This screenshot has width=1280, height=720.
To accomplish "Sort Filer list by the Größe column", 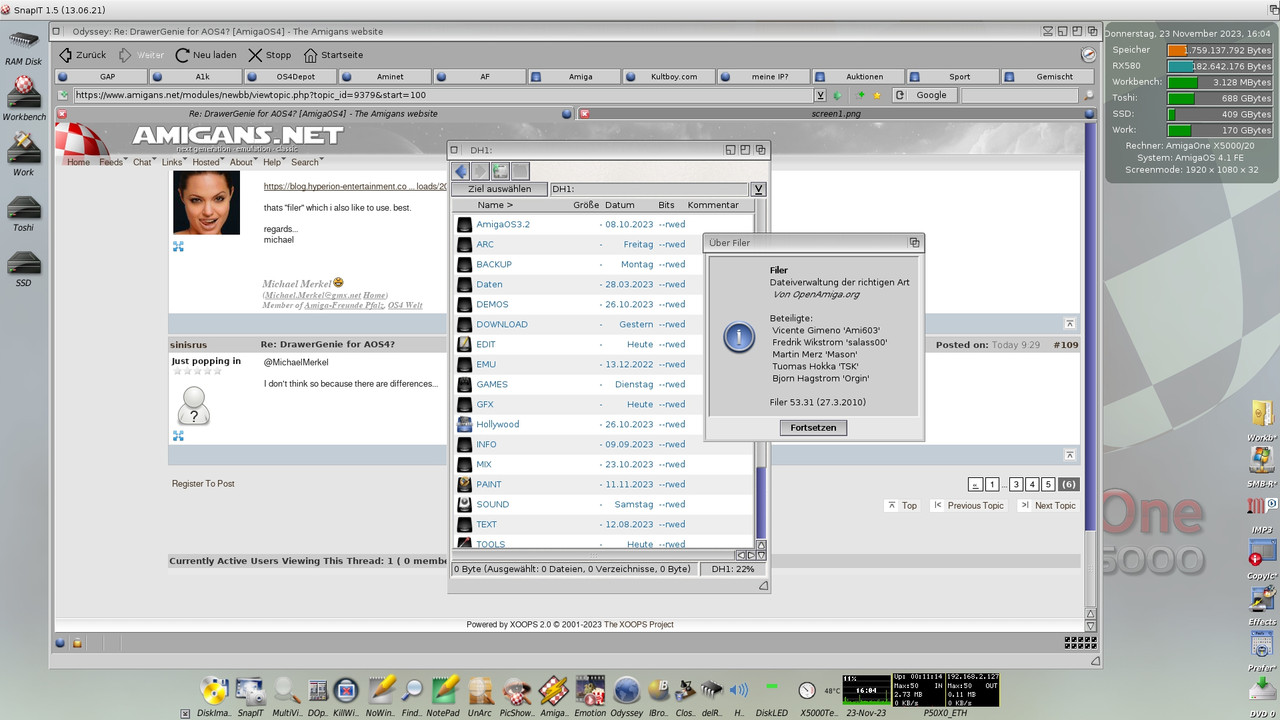I will [x=586, y=205].
